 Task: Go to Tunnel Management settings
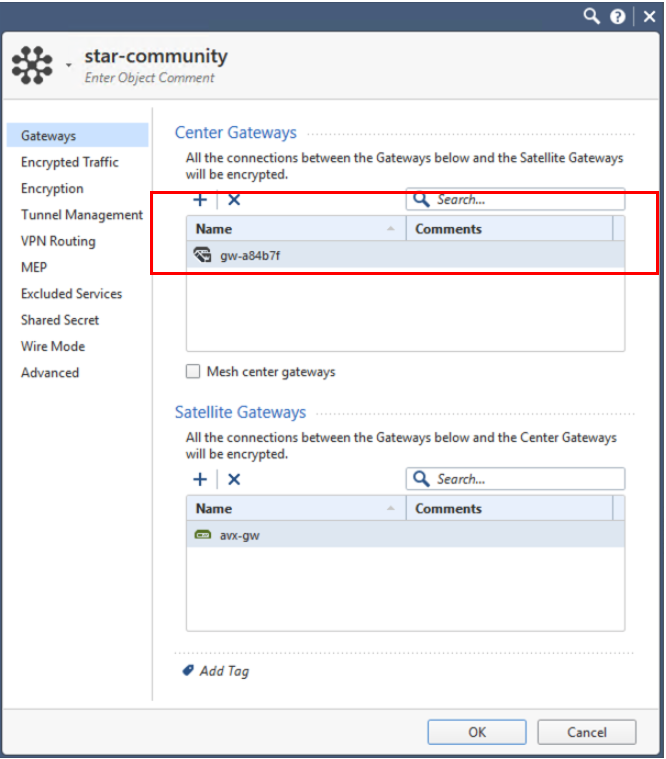[82, 215]
